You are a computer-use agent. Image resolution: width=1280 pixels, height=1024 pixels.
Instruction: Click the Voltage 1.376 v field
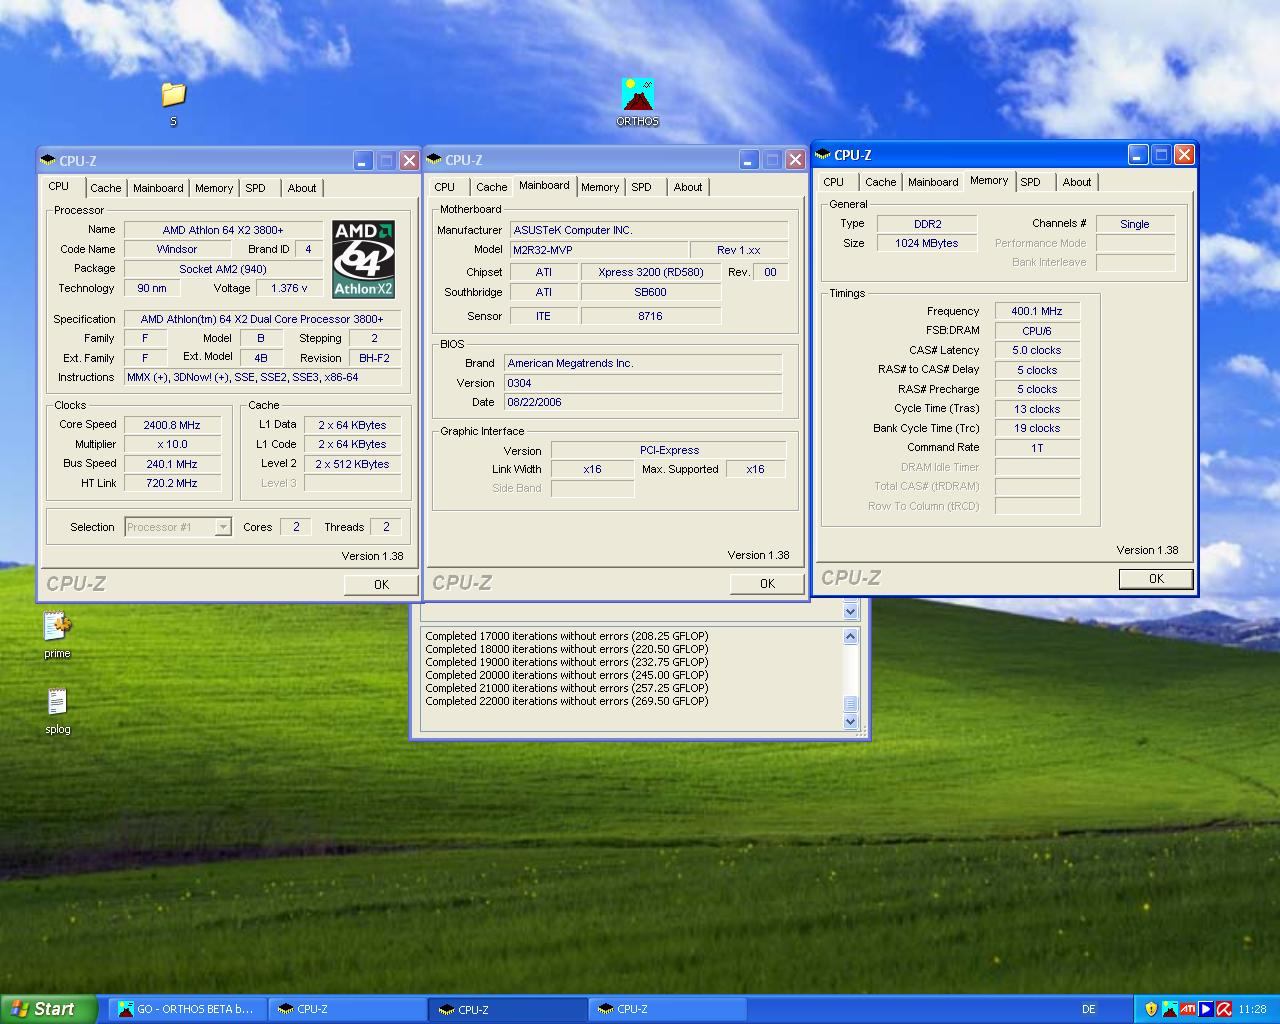pyautogui.click(x=290, y=288)
